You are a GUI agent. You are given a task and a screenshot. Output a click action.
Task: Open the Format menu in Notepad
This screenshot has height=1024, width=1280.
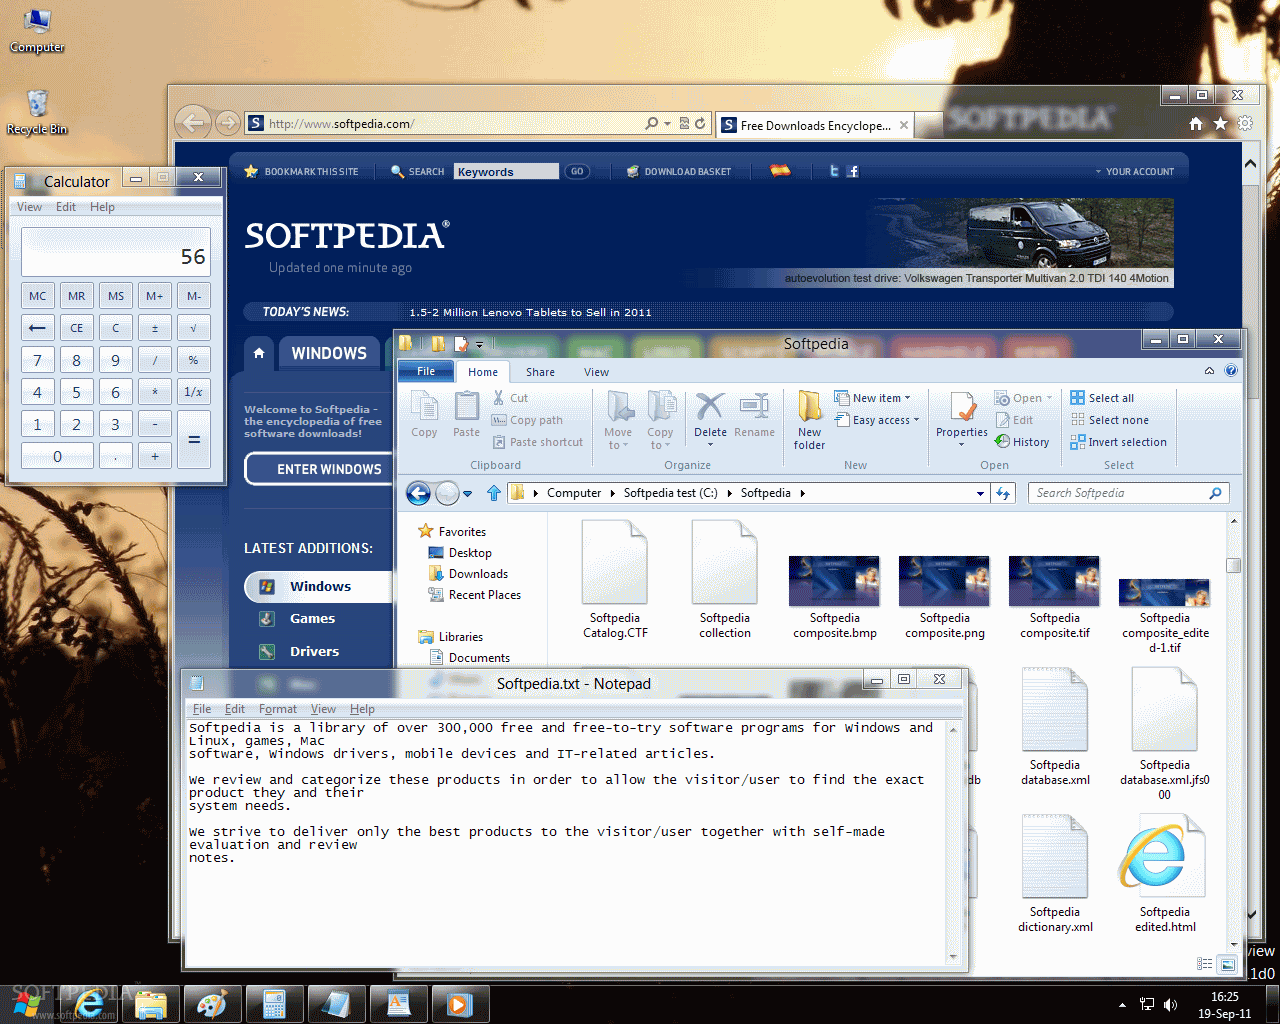pos(278,709)
